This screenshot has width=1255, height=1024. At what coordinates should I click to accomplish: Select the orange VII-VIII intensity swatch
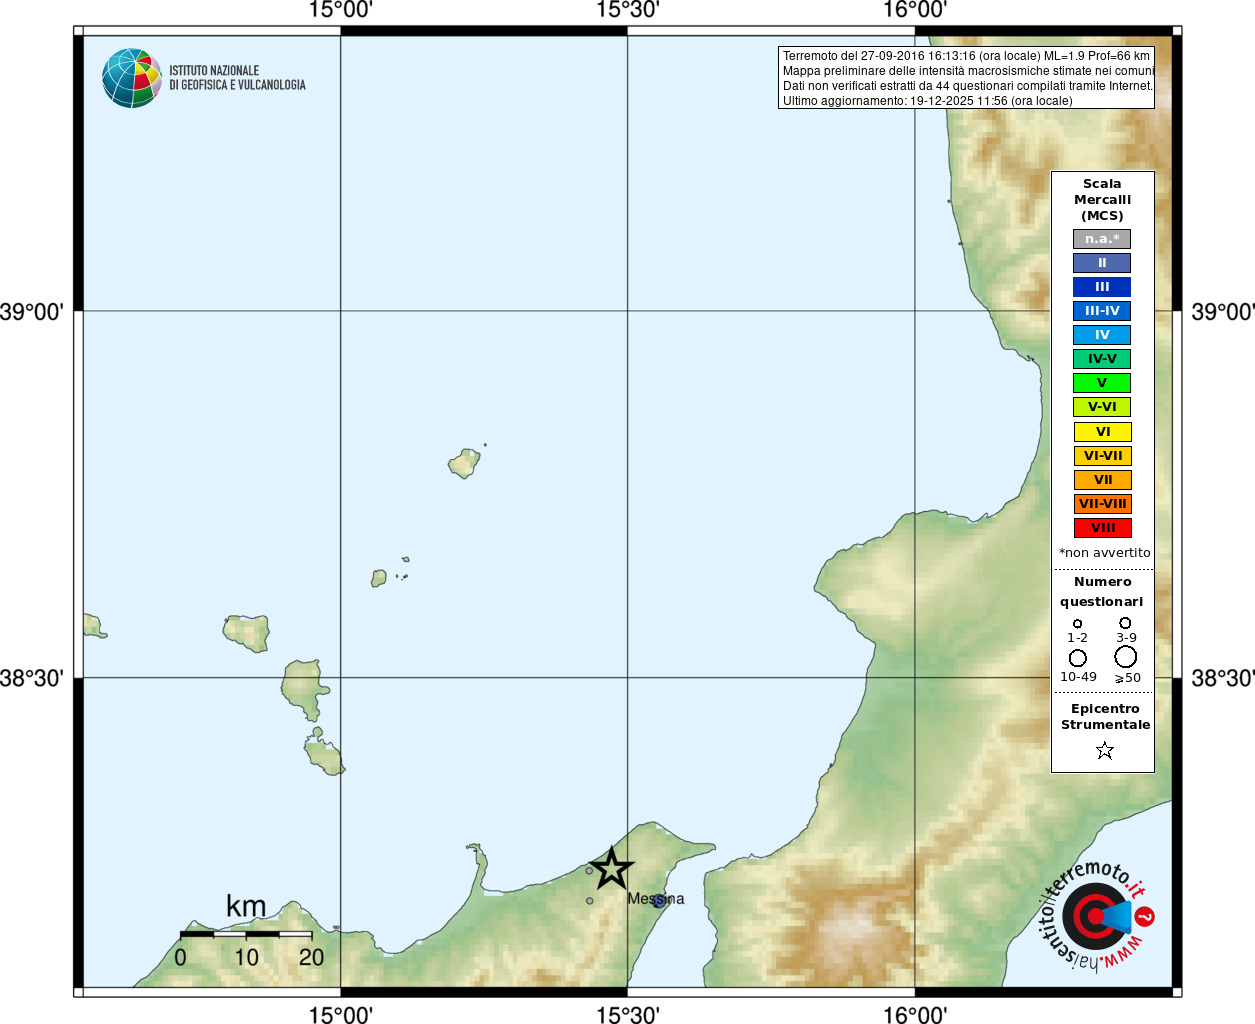pyautogui.click(x=1102, y=504)
